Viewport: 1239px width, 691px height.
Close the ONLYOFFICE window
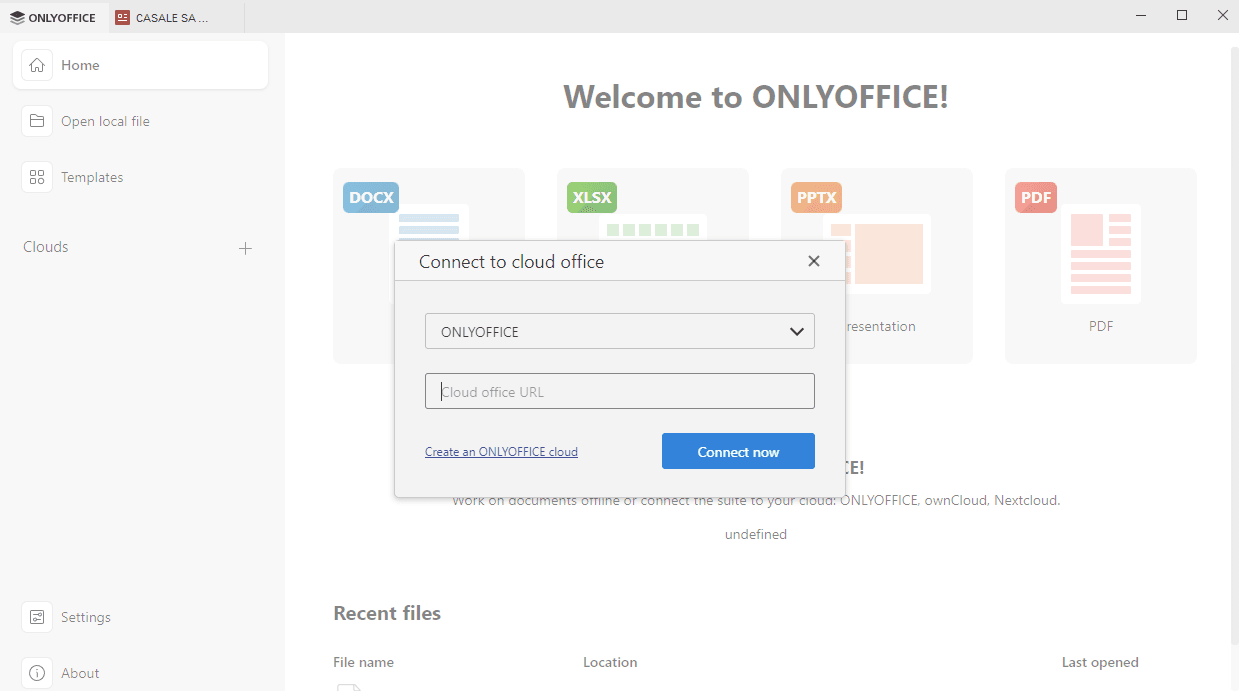1221,15
